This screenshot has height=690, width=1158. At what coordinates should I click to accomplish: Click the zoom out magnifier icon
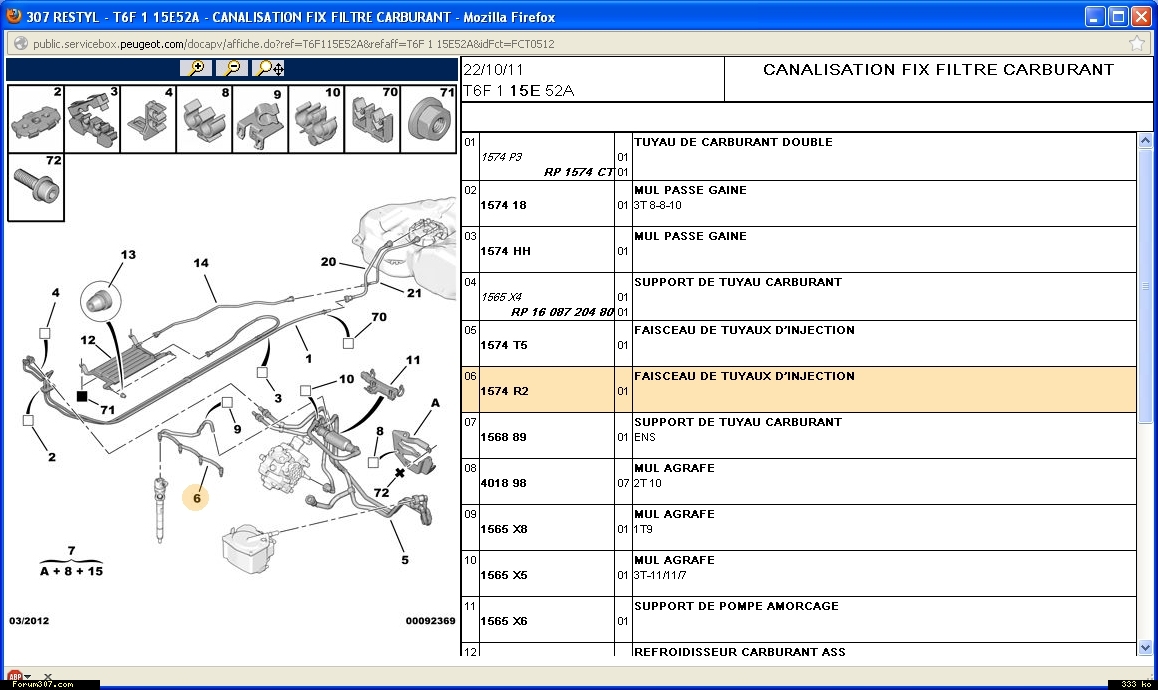232,68
